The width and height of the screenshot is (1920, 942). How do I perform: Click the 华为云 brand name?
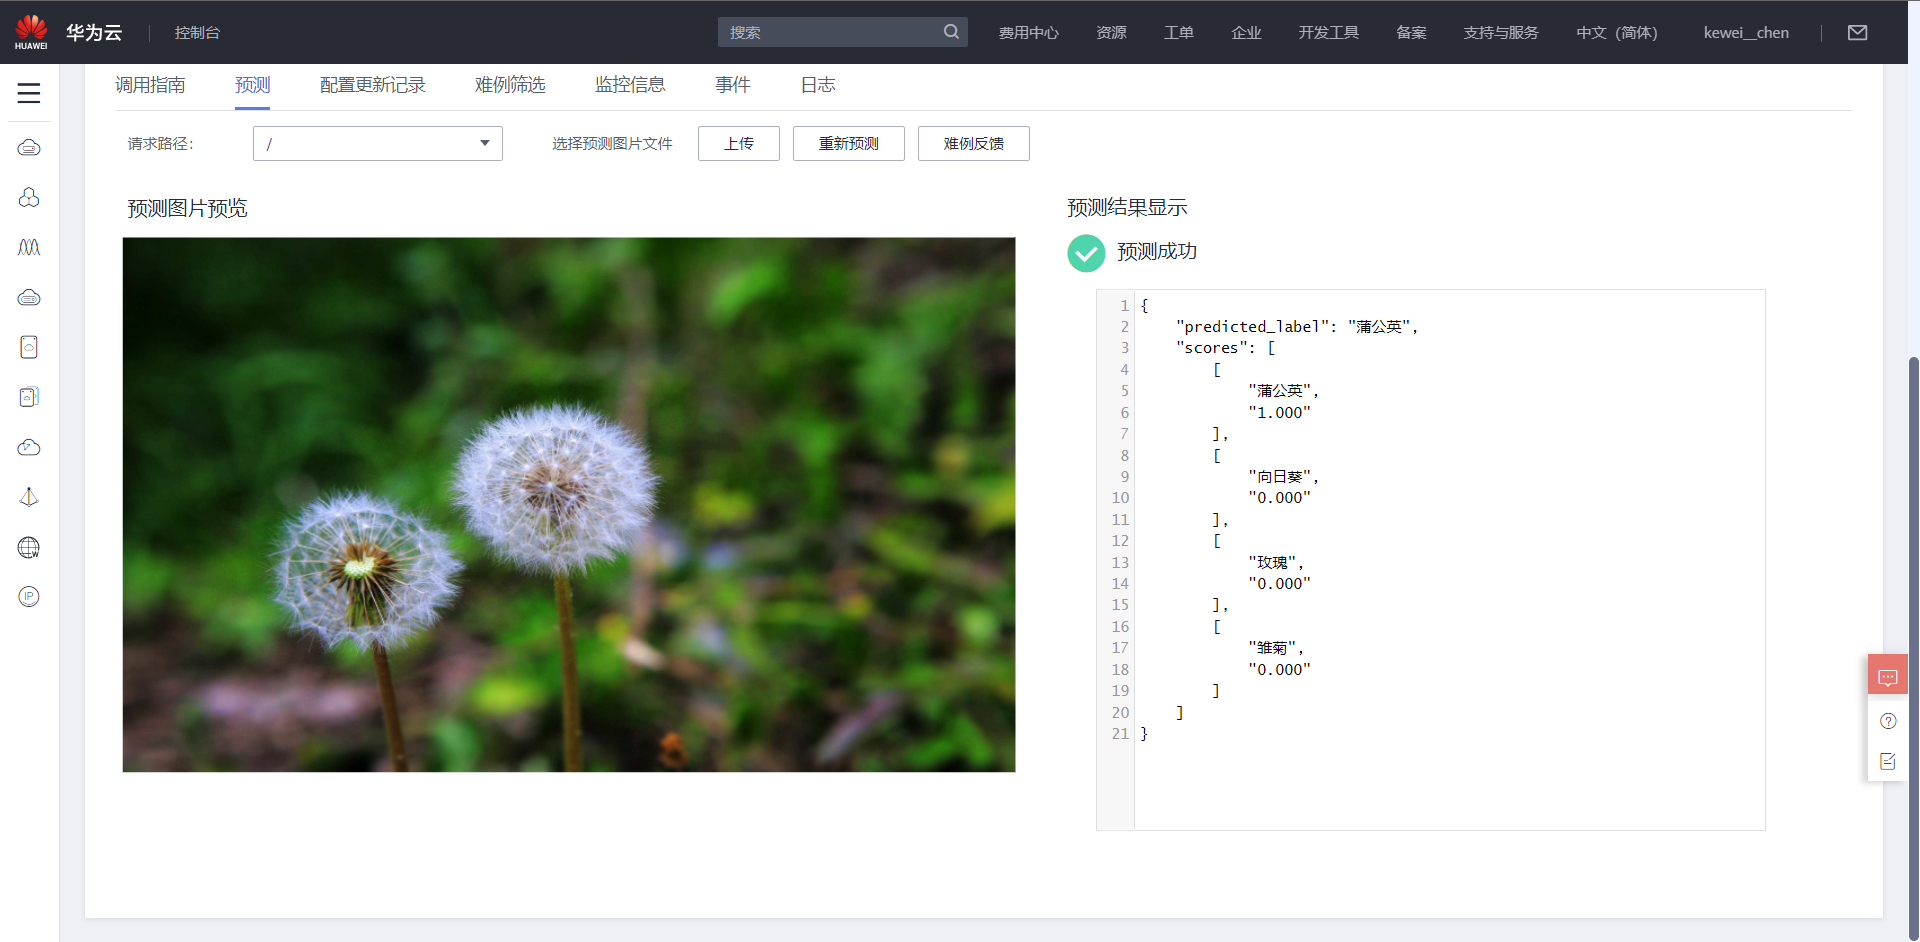(x=94, y=33)
